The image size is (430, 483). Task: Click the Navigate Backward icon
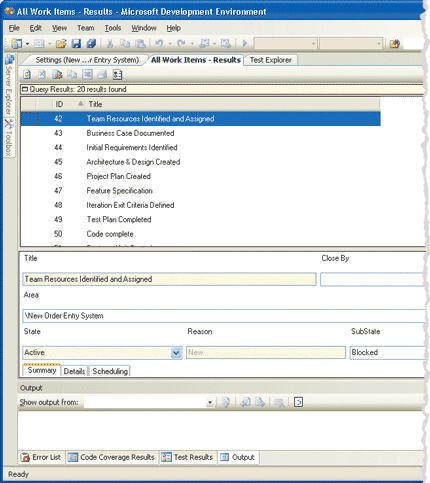point(204,43)
